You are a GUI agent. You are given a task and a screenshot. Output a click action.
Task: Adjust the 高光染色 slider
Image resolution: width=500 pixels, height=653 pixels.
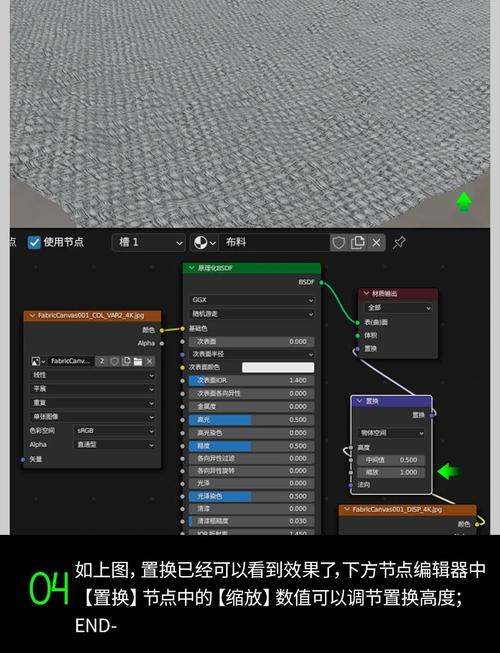click(251, 433)
